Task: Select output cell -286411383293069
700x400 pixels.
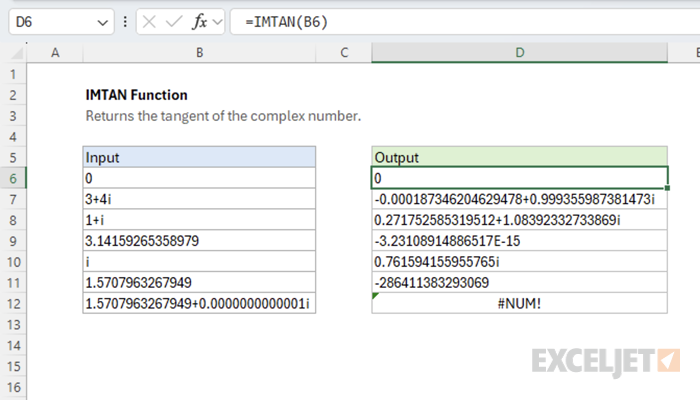Action: (520, 283)
